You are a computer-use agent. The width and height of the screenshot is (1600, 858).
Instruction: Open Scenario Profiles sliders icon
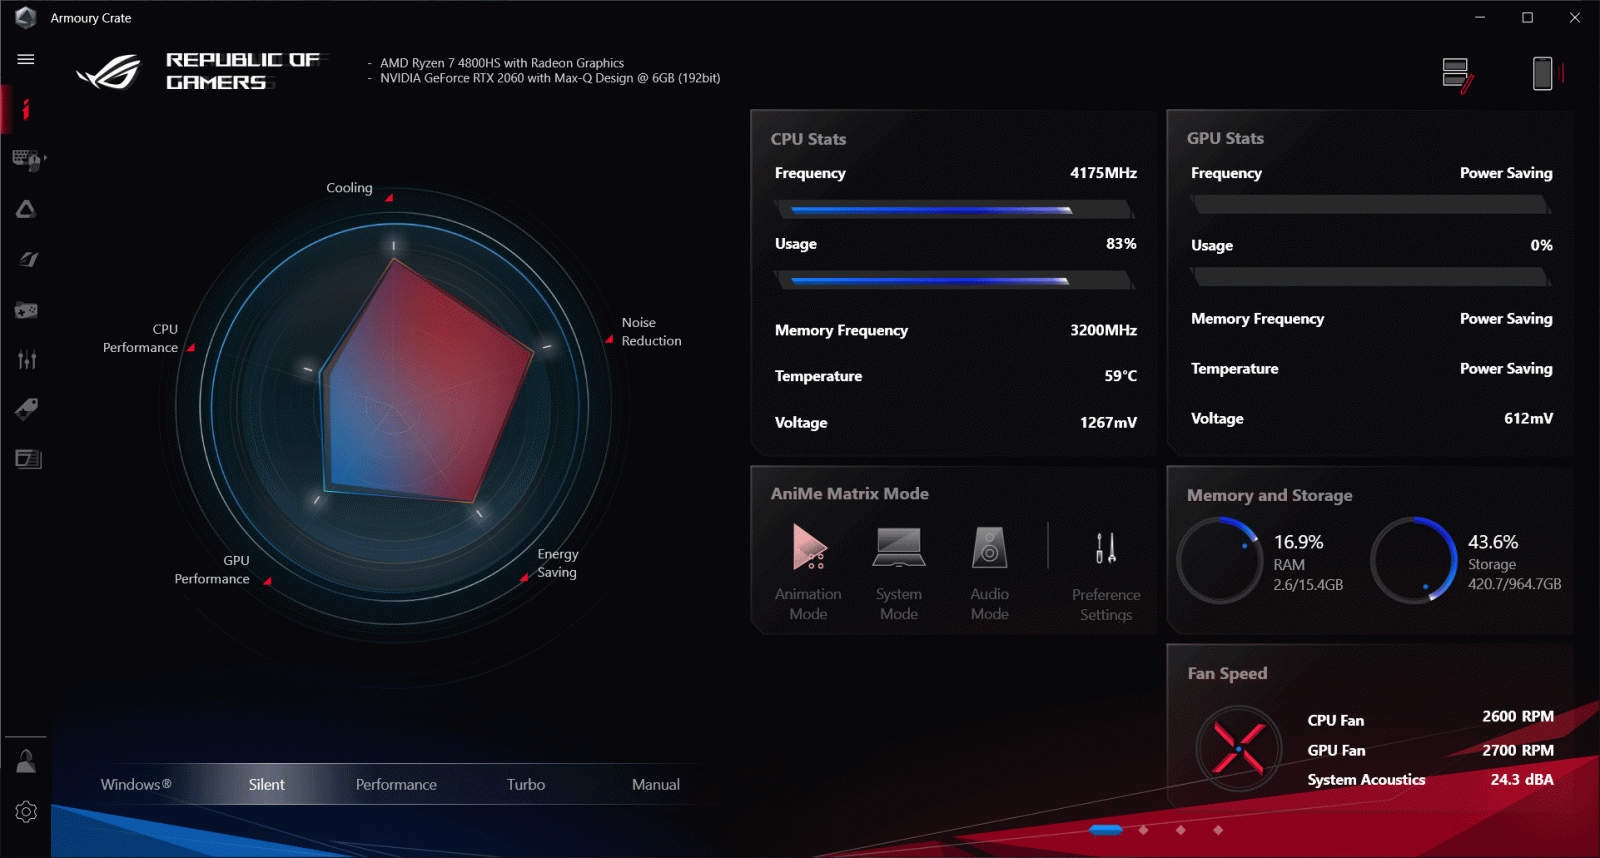27,359
